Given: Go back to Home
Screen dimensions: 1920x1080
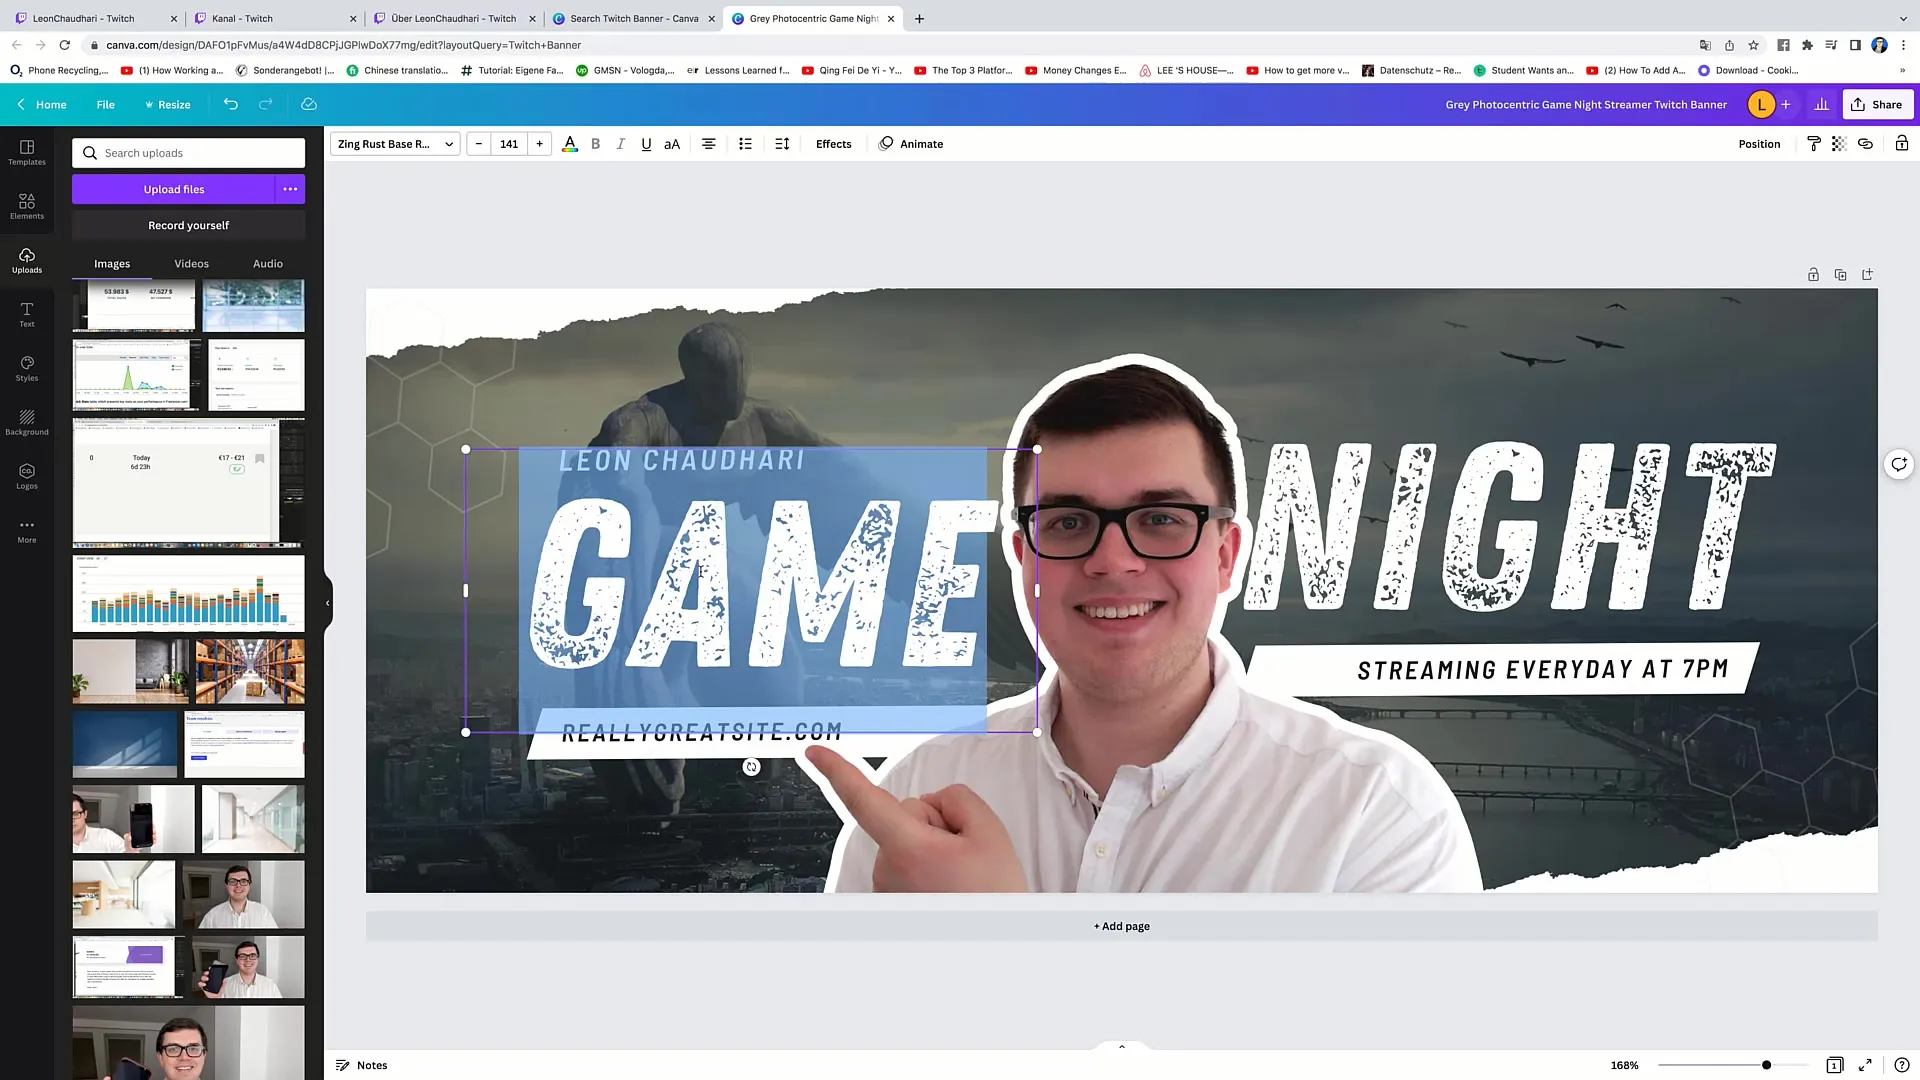Looking at the screenshot, I should (42, 104).
